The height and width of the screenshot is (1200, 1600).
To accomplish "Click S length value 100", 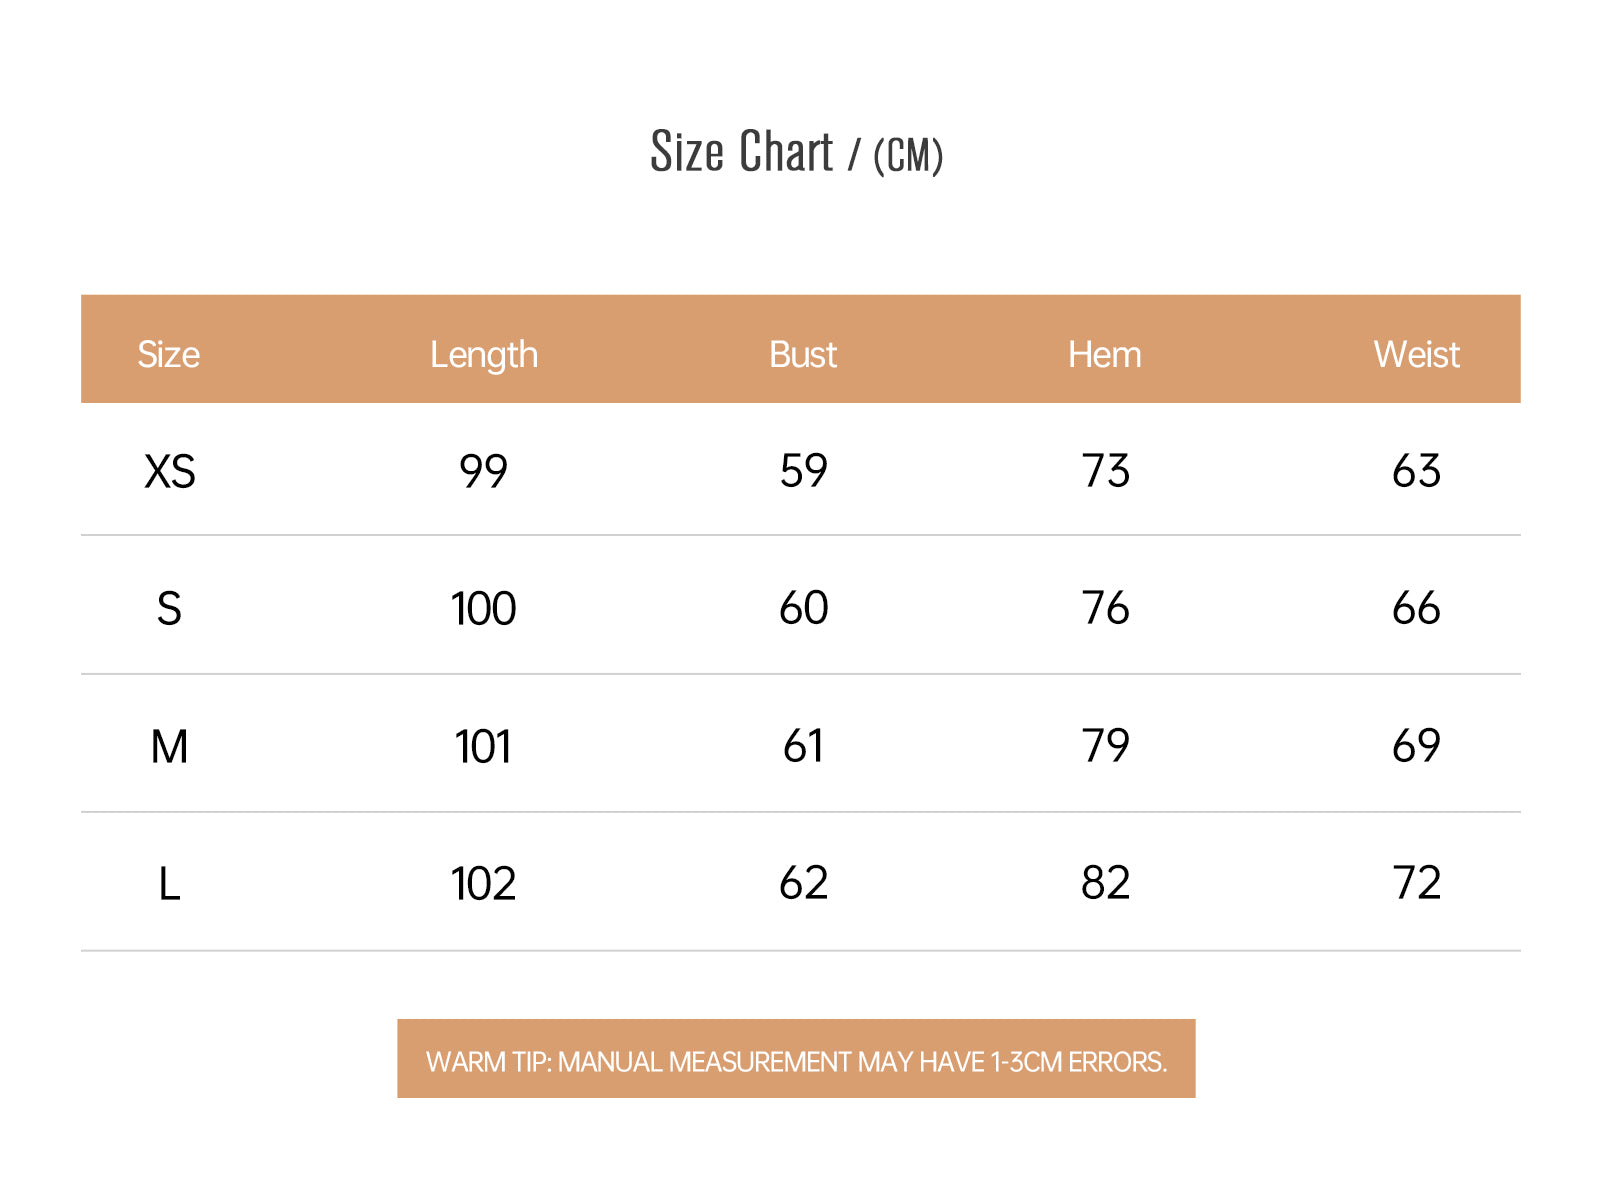I will click(x=484, y=608).
